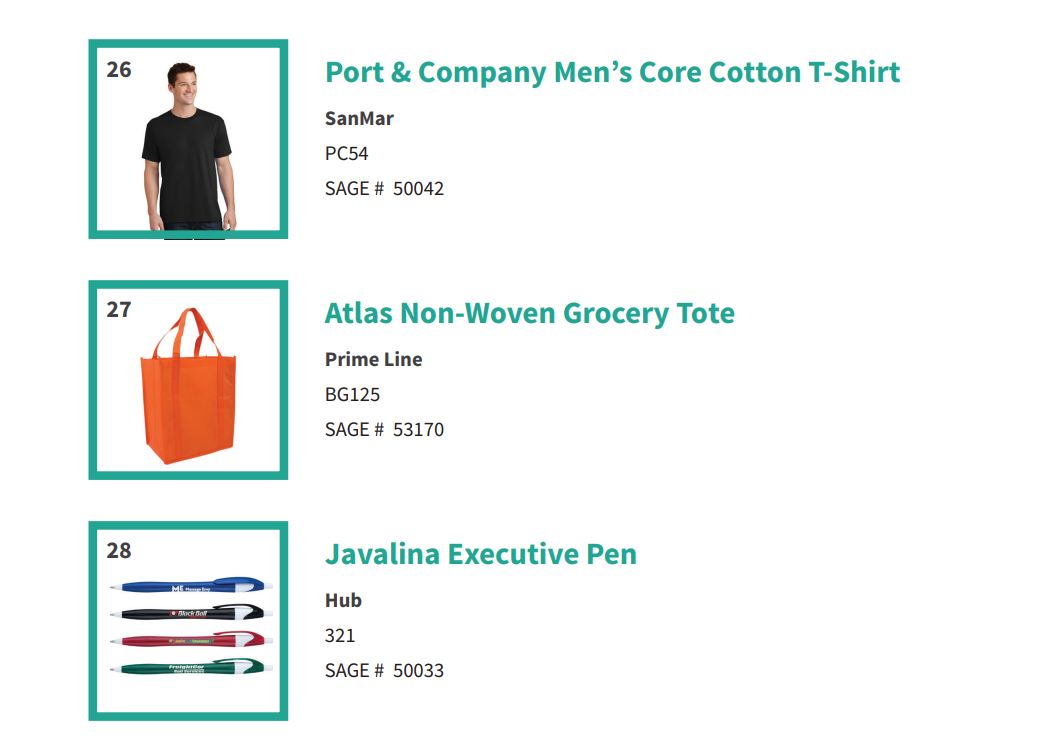
Task: Click the blue pen in pen image
Action: click(191, 585)
